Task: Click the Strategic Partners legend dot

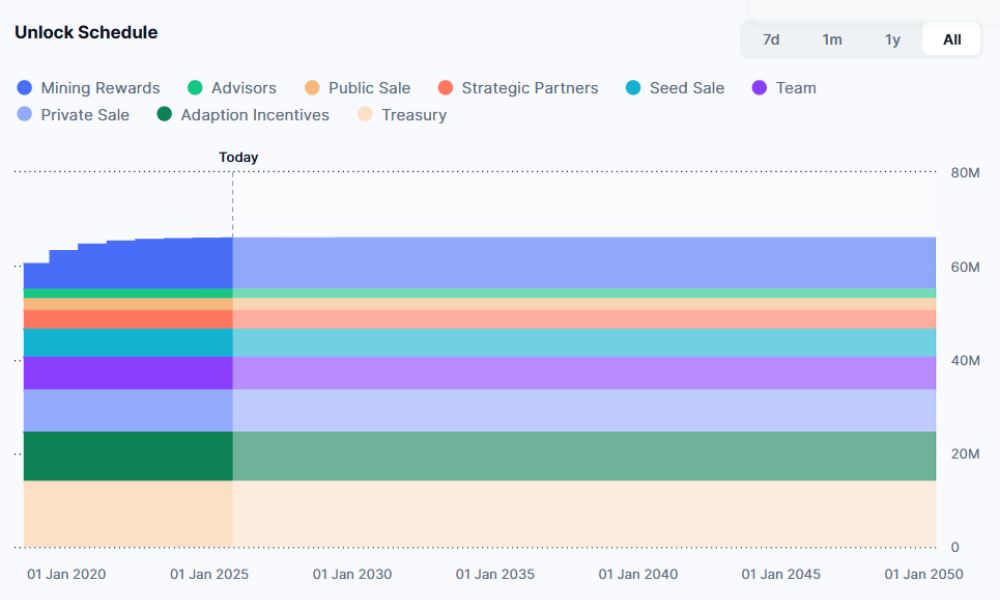Action: click(445, 88)
